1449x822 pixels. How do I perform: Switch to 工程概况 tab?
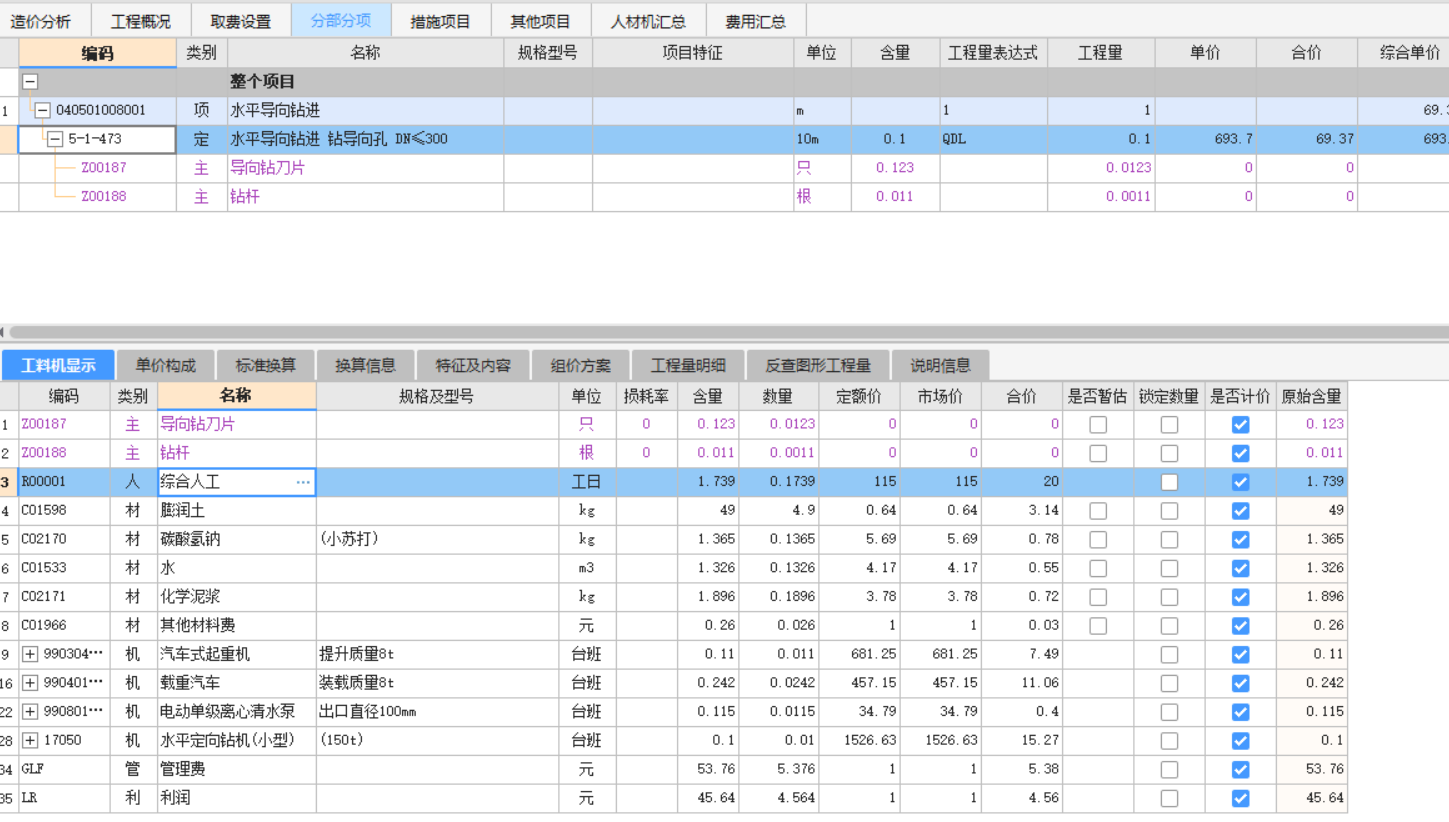pyautogui.click(x=141, y=21)
